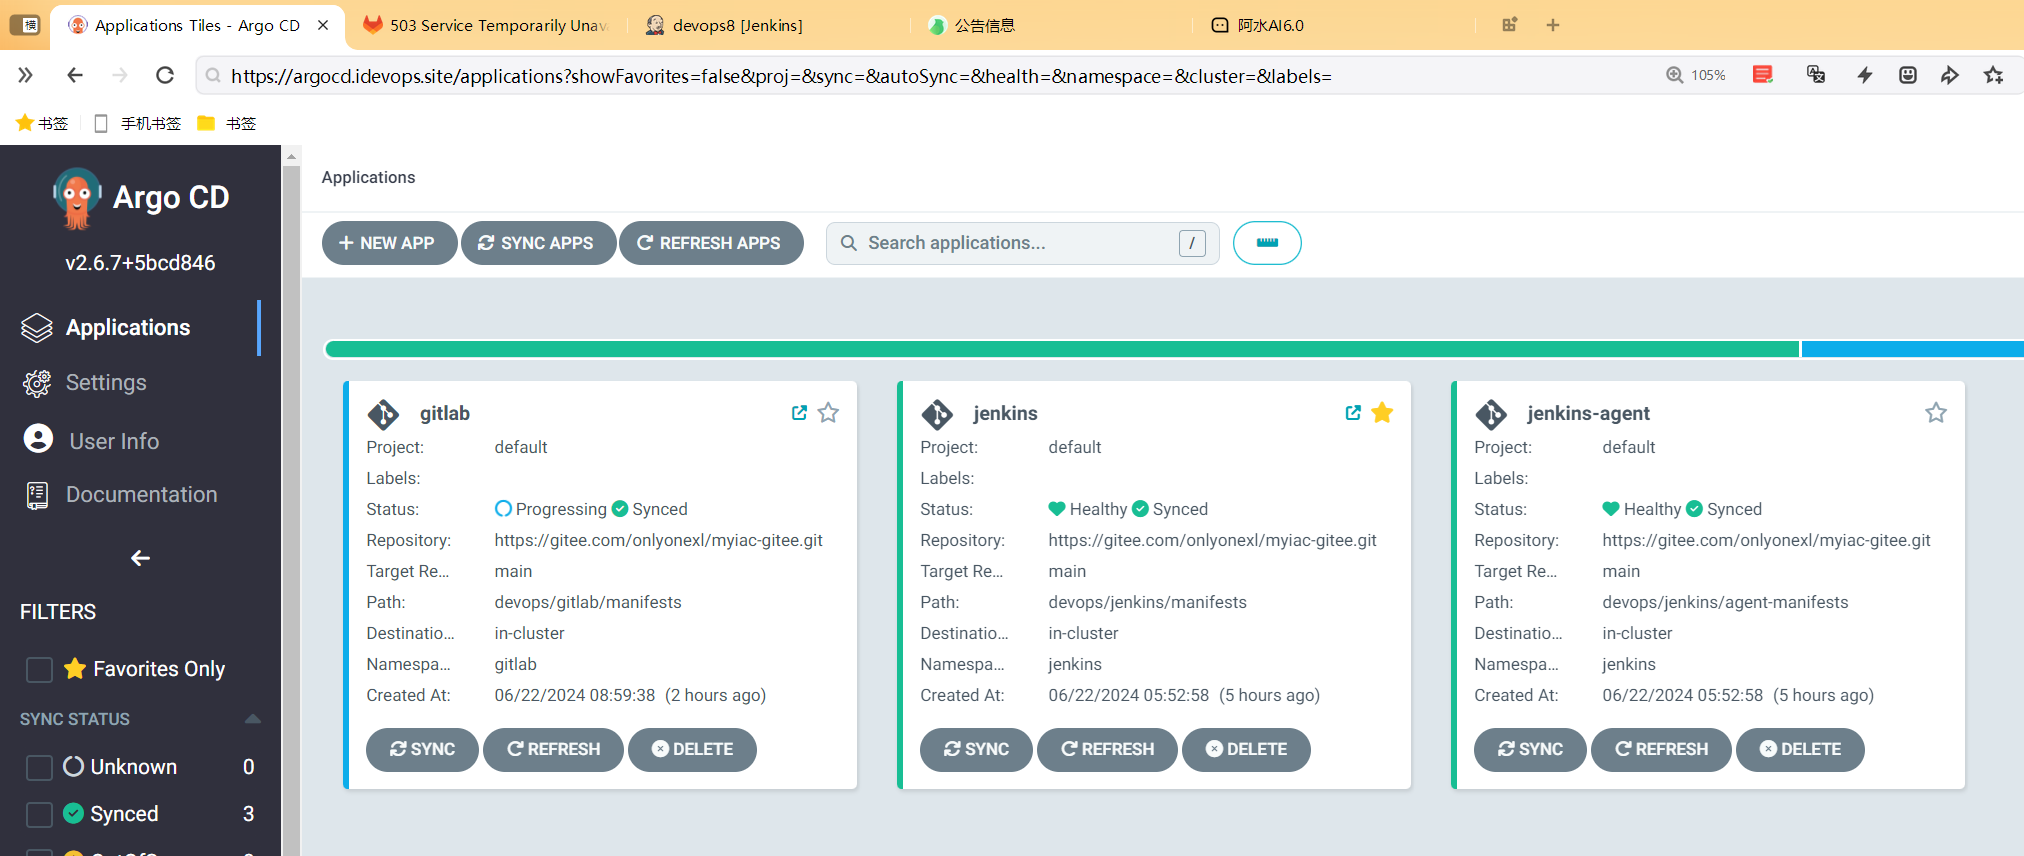Toggle the Favorites Only checkbox
Viewport: 2024px width, 856px height.
click(x=39, y=669)
